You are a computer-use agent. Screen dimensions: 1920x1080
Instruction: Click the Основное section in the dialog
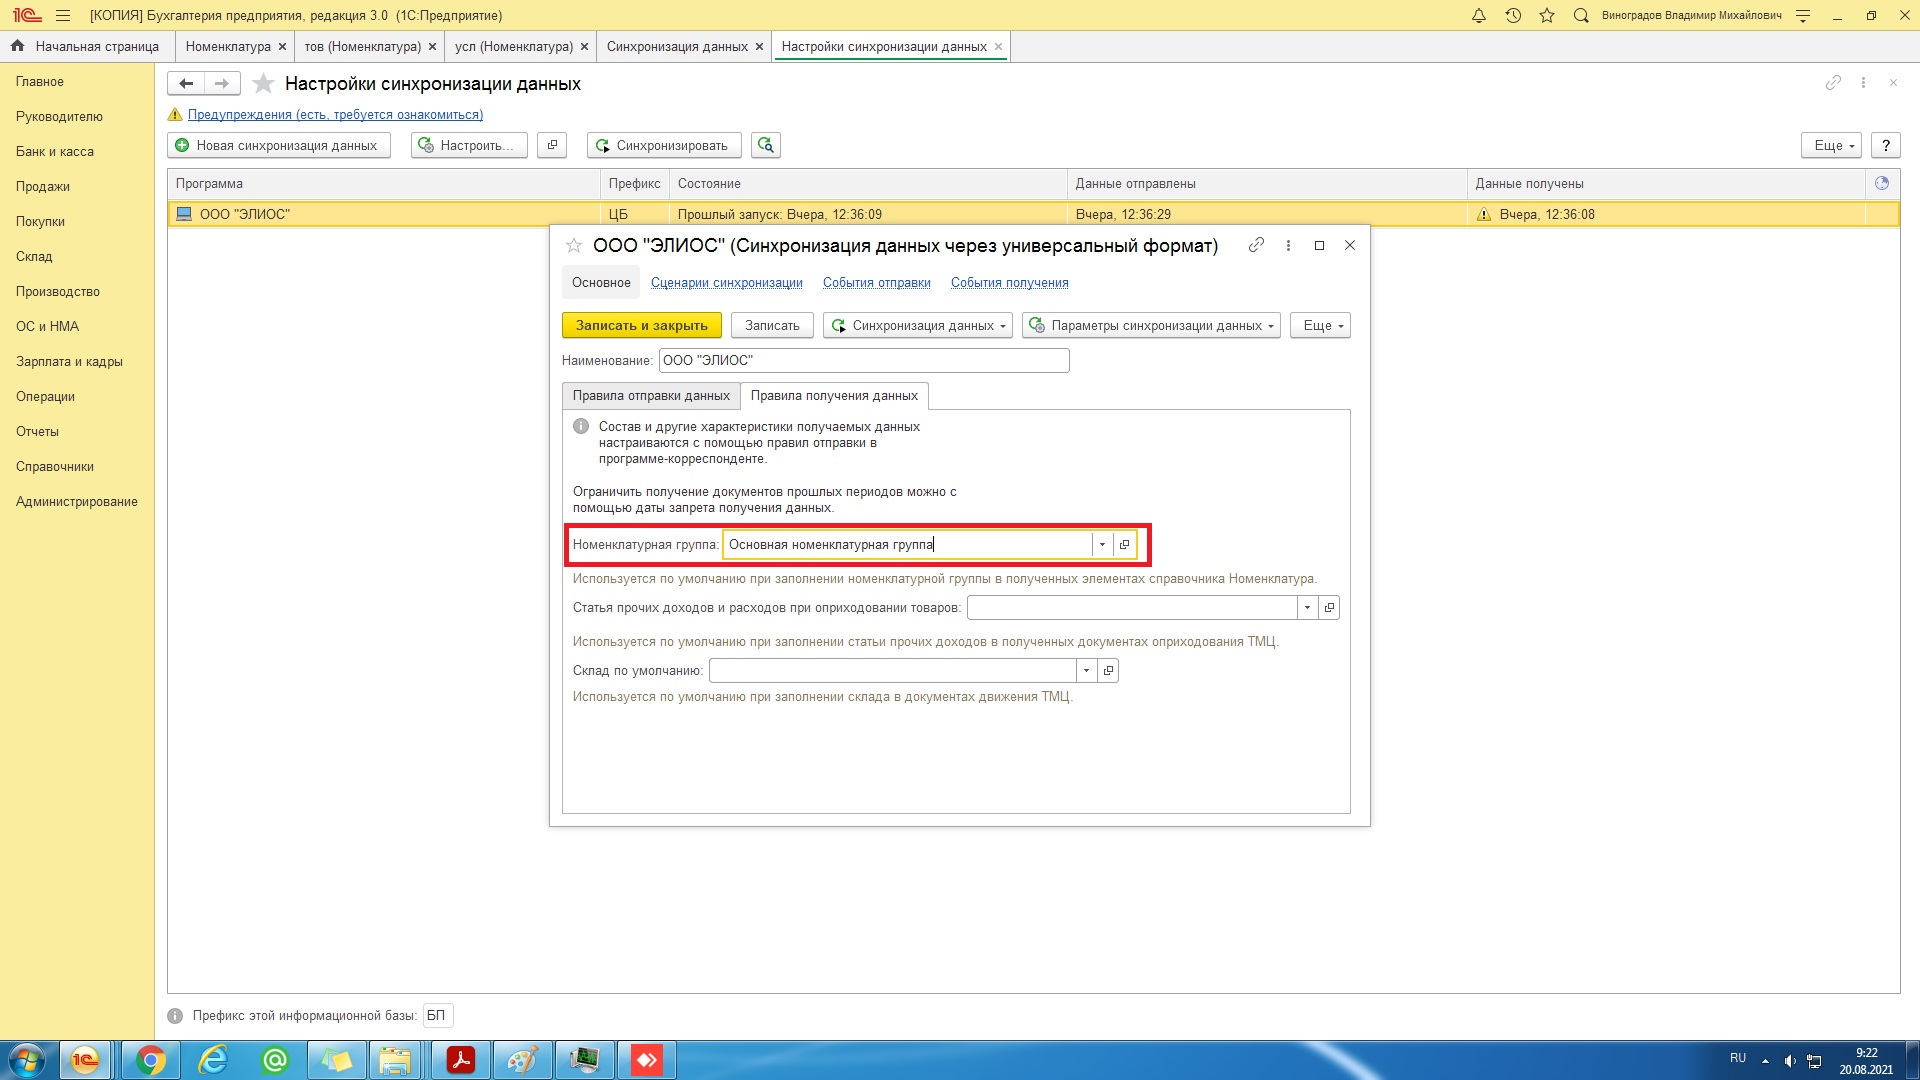601,283
